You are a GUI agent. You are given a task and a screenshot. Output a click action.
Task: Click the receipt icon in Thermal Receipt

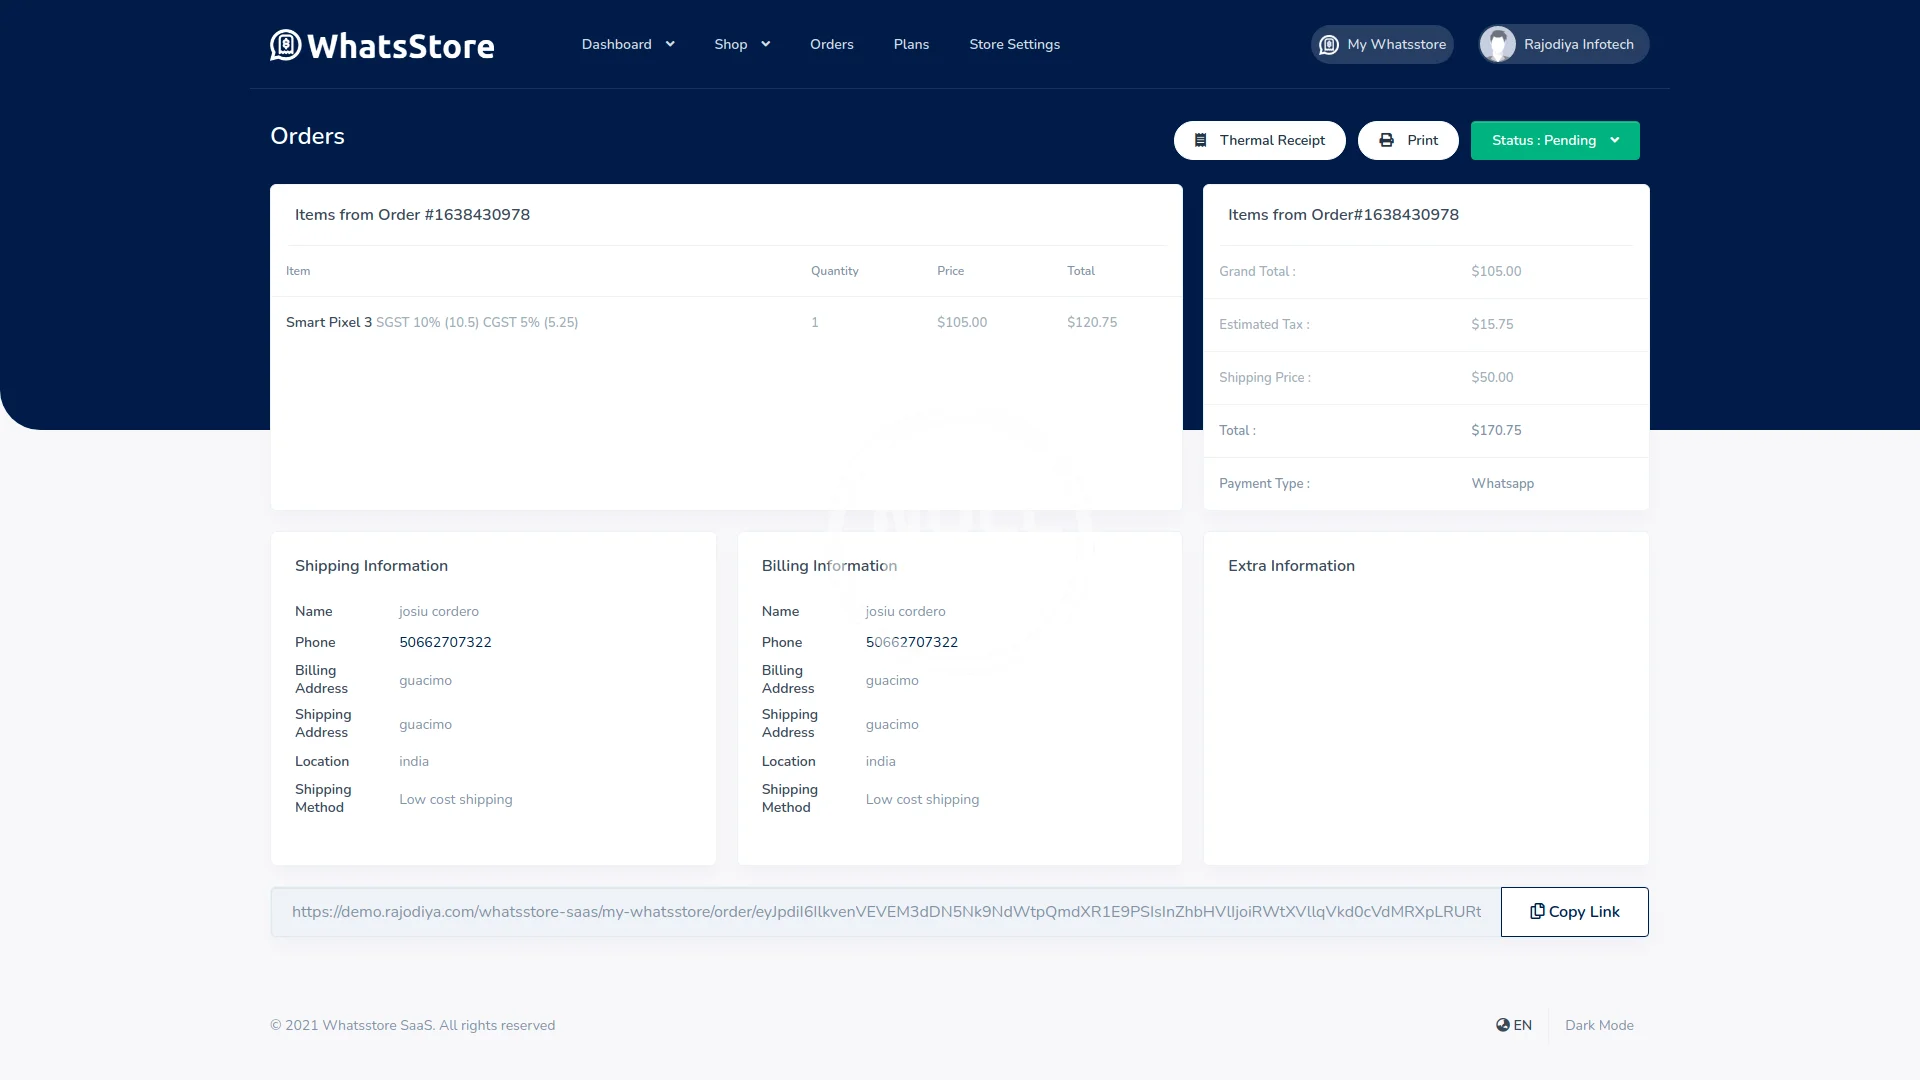[1200, 141]
